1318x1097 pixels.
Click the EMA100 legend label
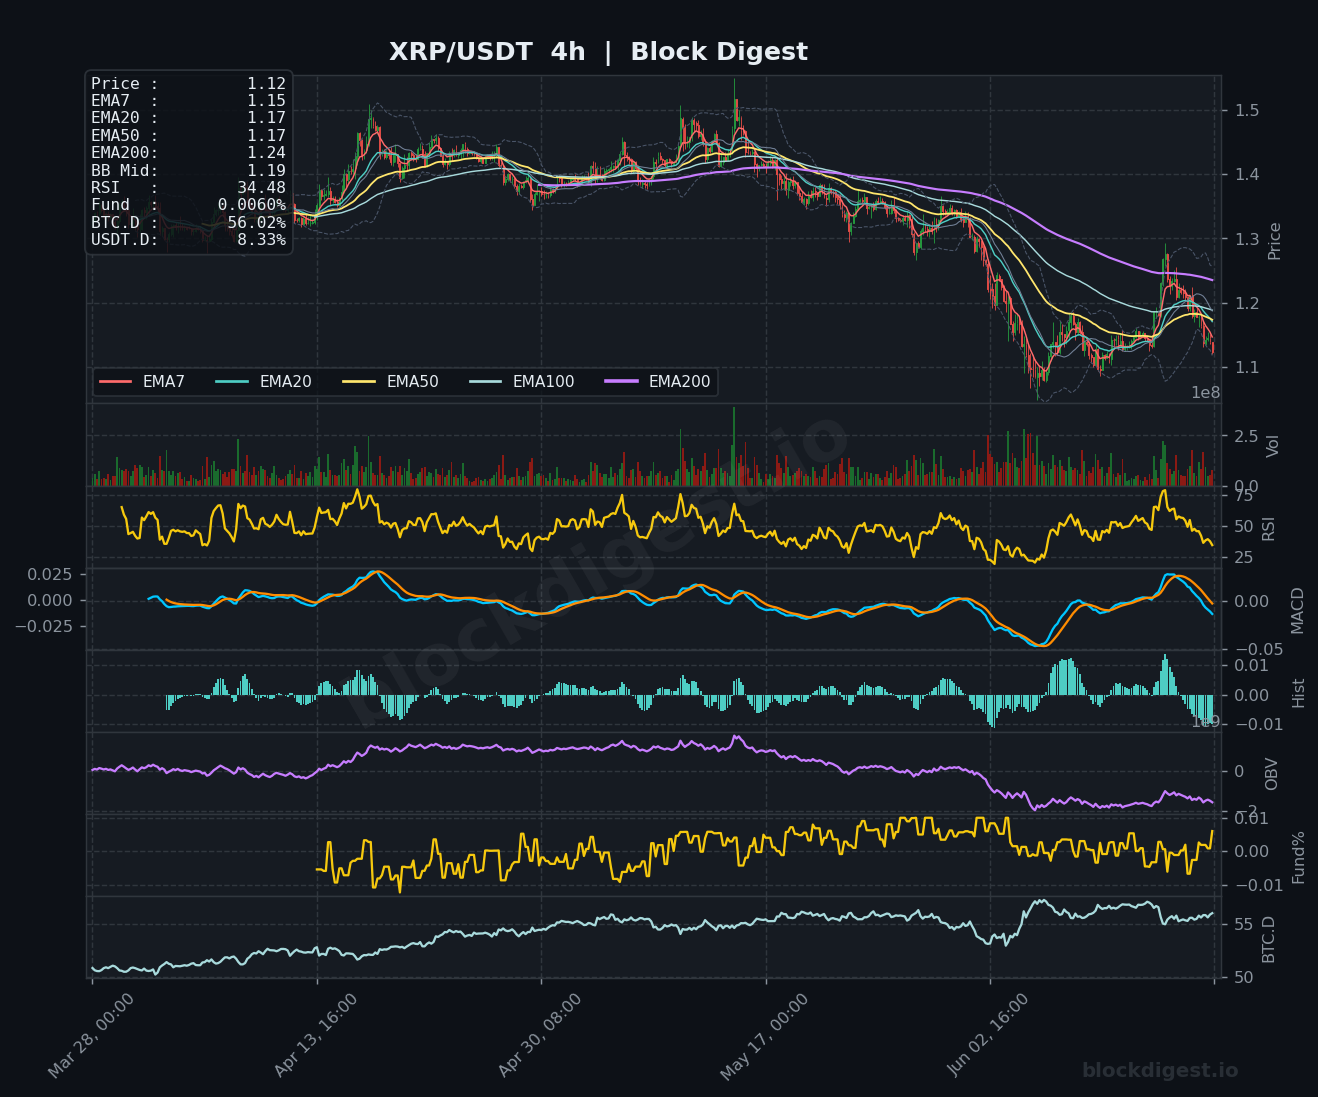tap(543, 382)
